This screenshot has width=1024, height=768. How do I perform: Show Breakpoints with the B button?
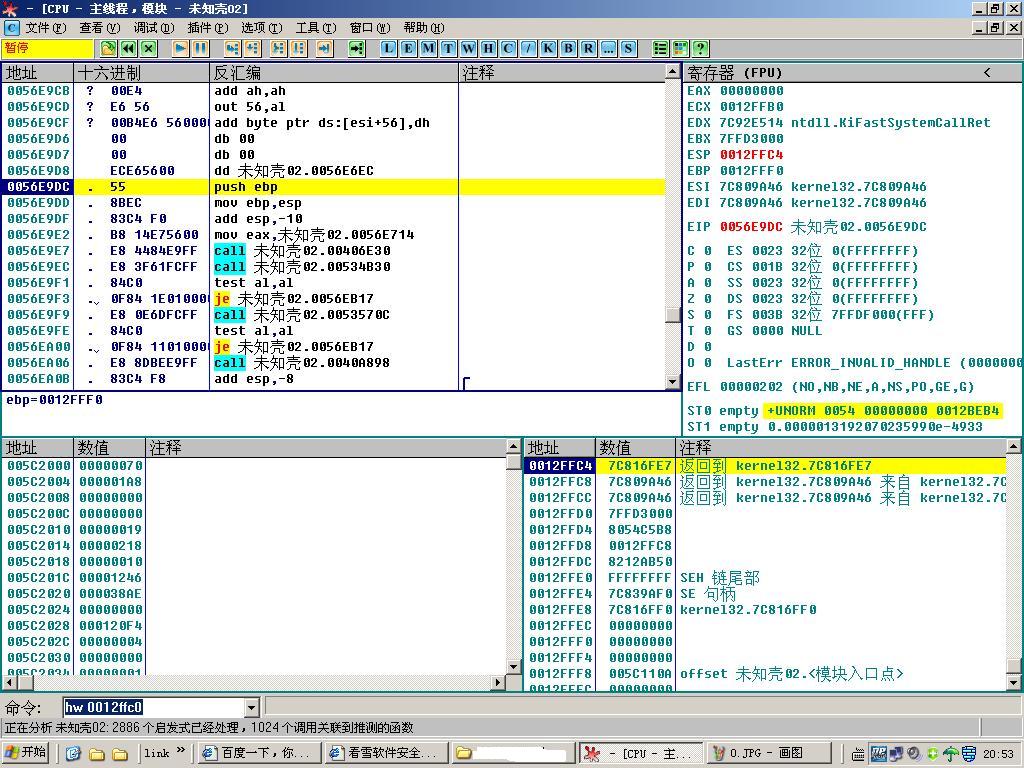[x=568, y=48]
